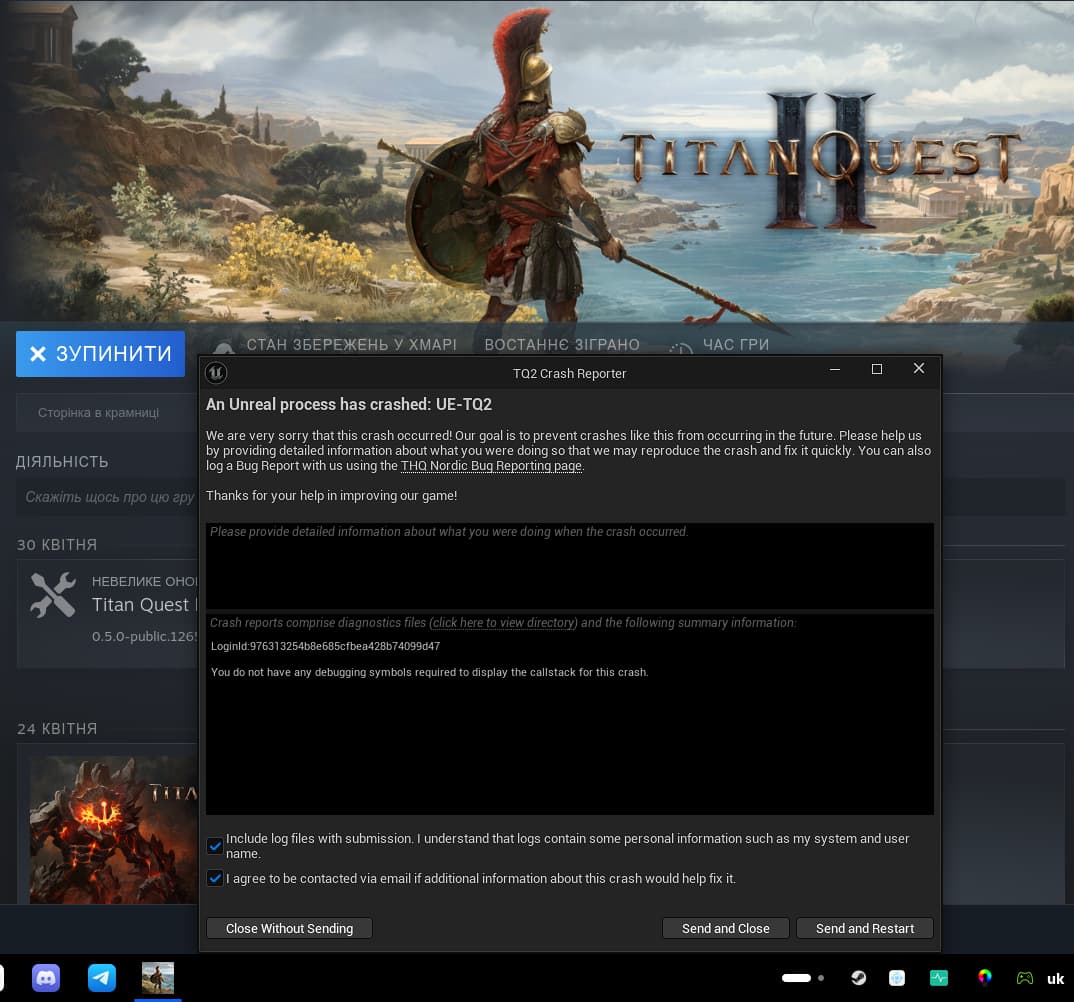Screen dimensions: 1074x1002
Task: Open Telegram from the taskbar
Action: [x=102, y=978]
